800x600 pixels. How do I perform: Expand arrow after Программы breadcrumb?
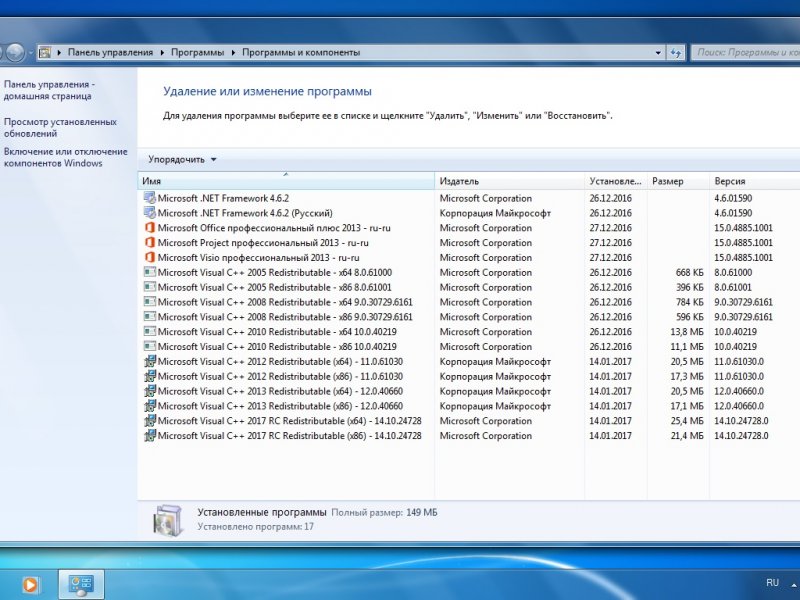(233, 52)
